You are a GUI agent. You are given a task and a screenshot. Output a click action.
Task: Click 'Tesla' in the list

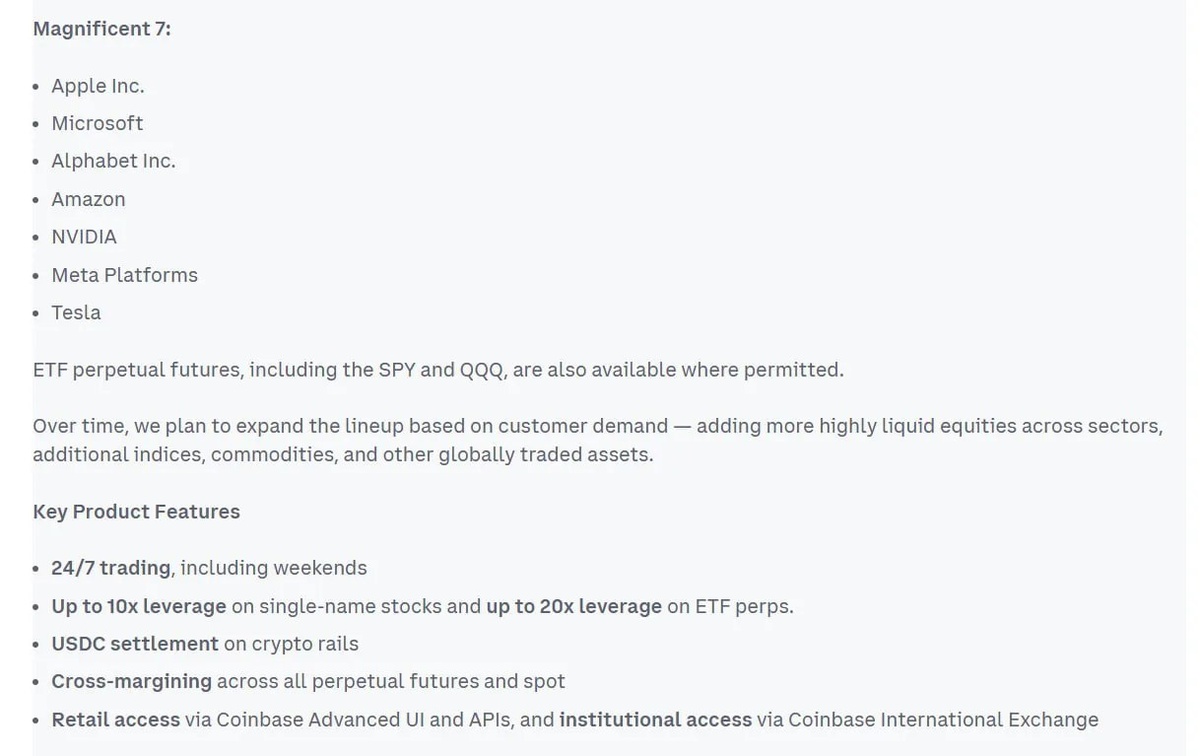[x=76, y=313]
